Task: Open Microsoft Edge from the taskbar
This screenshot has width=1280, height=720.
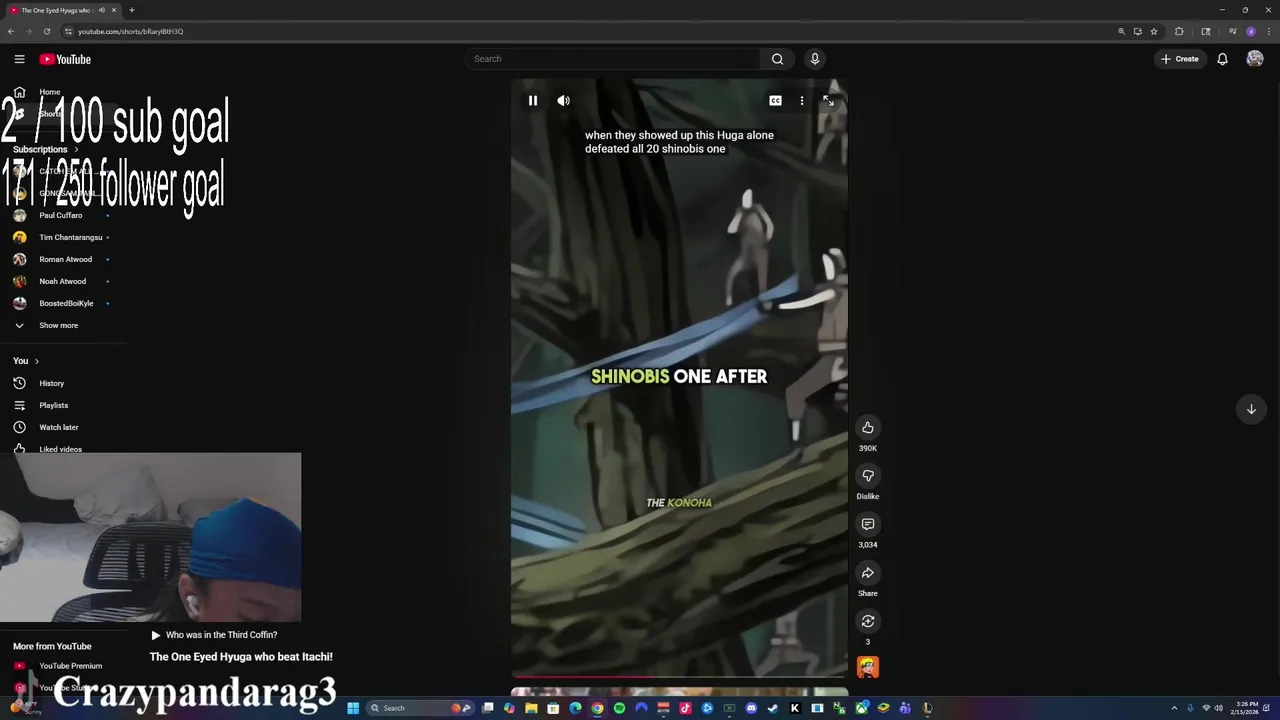Action: (x=575, y=708)
